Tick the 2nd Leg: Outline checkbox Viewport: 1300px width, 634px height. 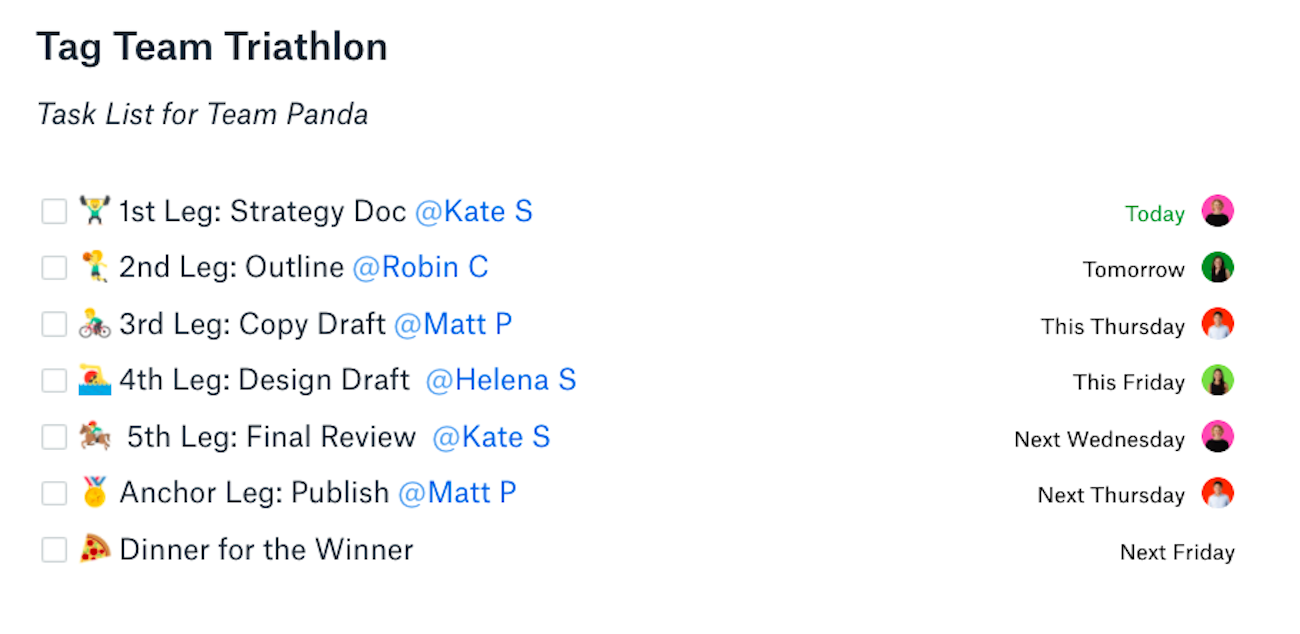[54, 268]
